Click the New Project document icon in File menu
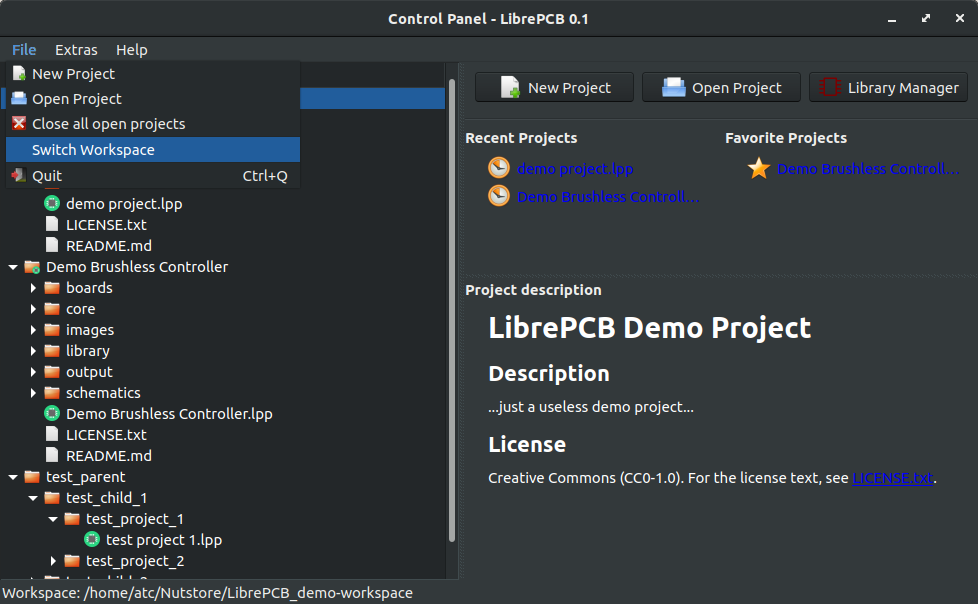The width and height of the screenshot is (978, 604). coord(19,74)
